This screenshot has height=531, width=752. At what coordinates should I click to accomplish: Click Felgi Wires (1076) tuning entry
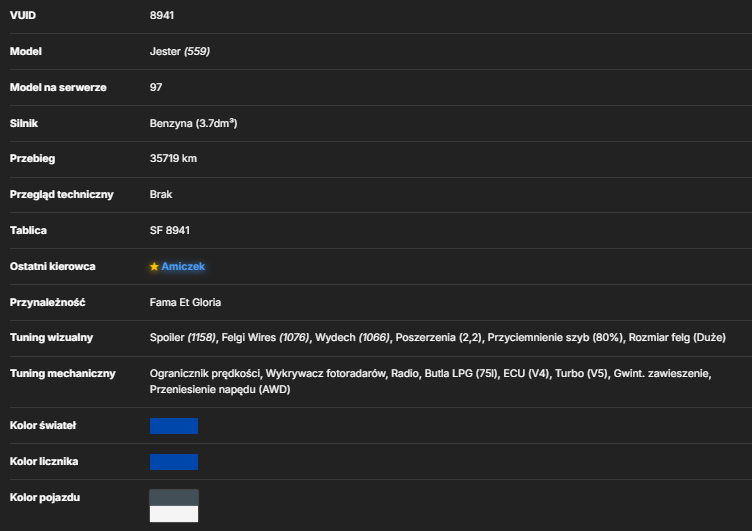(x=265, y=337)
